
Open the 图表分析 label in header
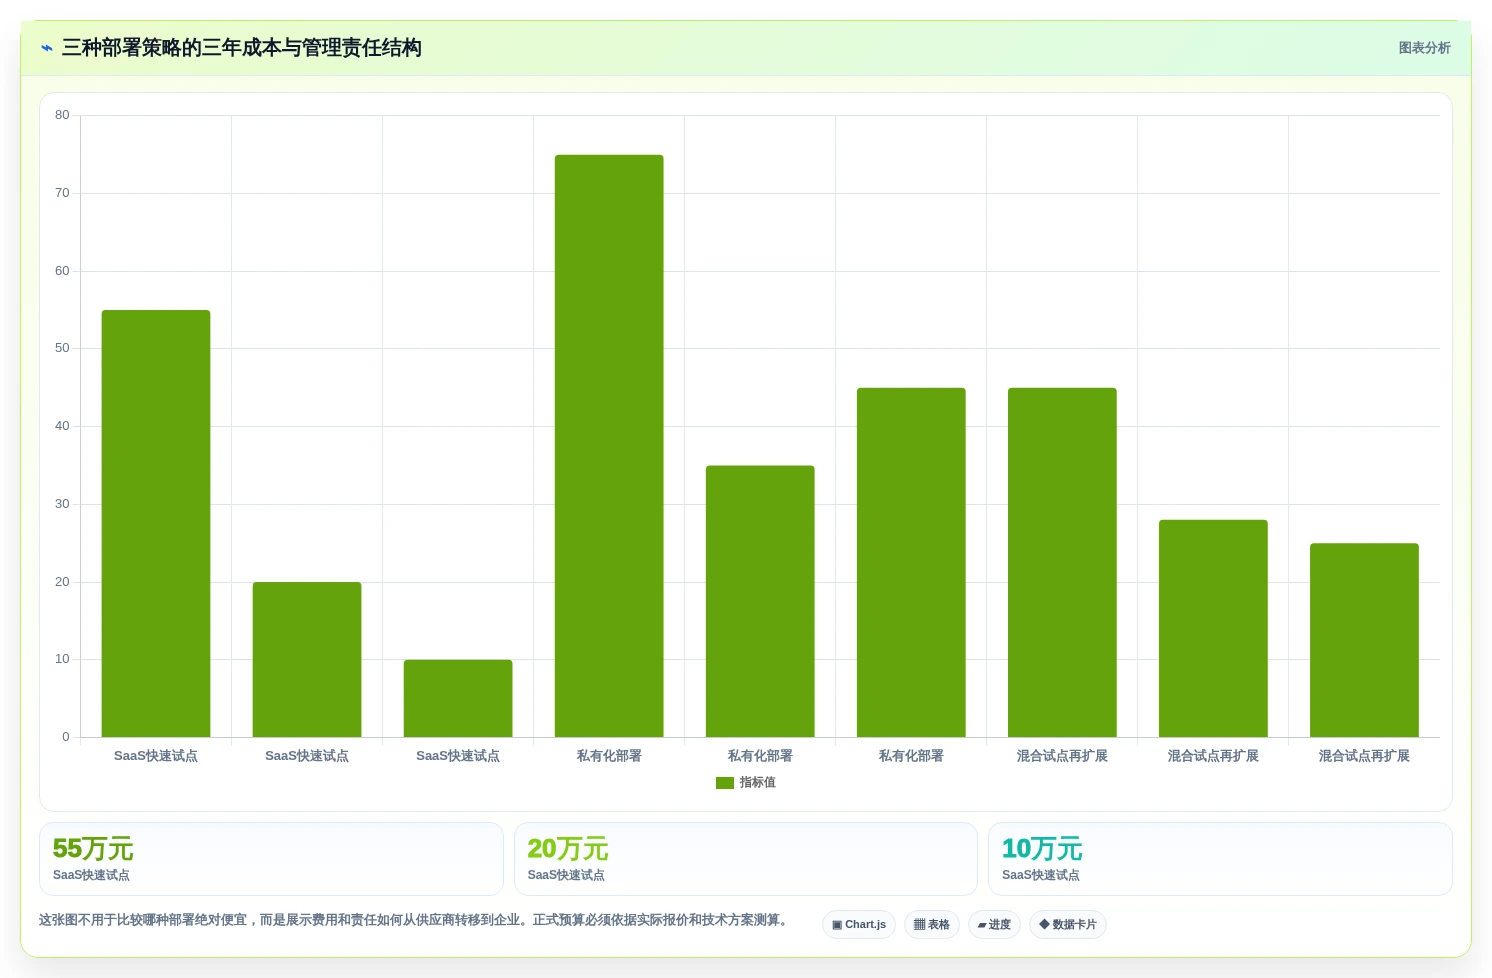click(1424, 48)
